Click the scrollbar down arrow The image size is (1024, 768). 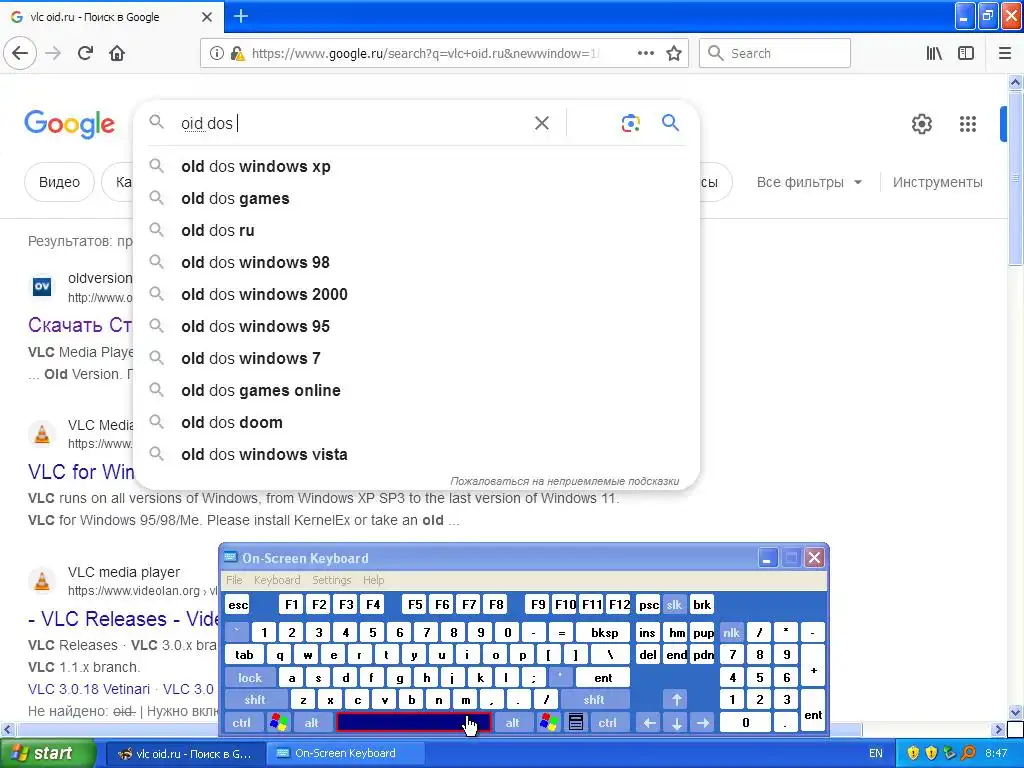tap(1016, 713)
